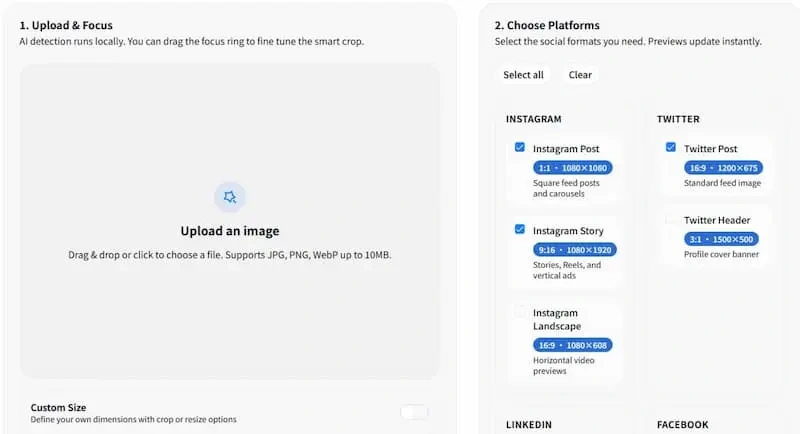
Task: Select the Instagram Story label
Action: pyautogui.click(x=567, y=231)
